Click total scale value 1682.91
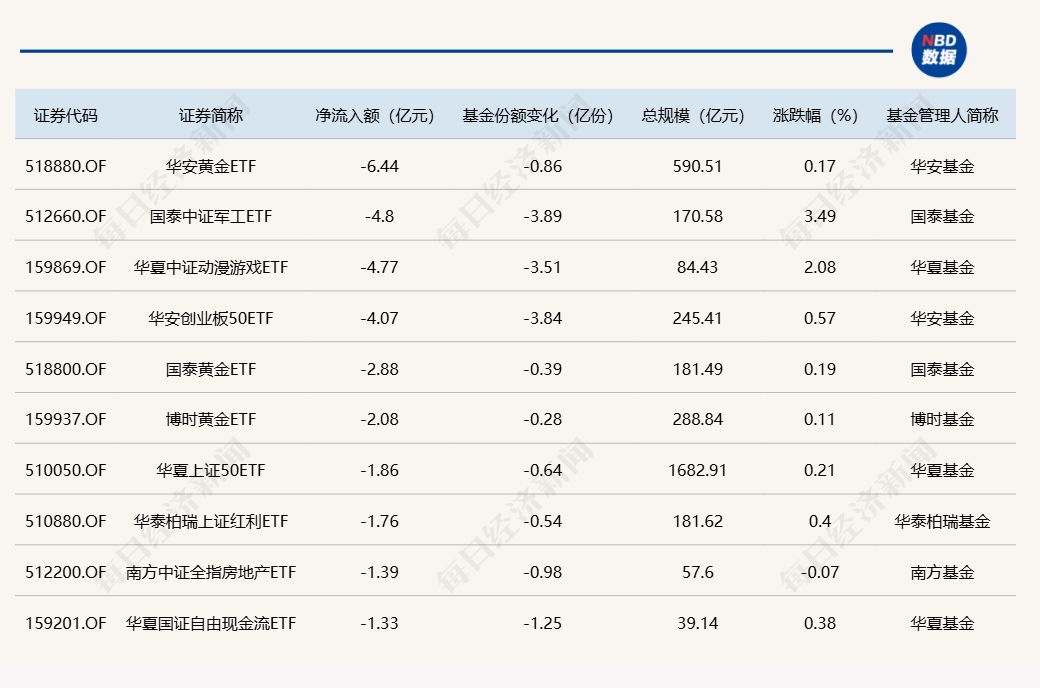1040x688 pixels. [698, 470]
